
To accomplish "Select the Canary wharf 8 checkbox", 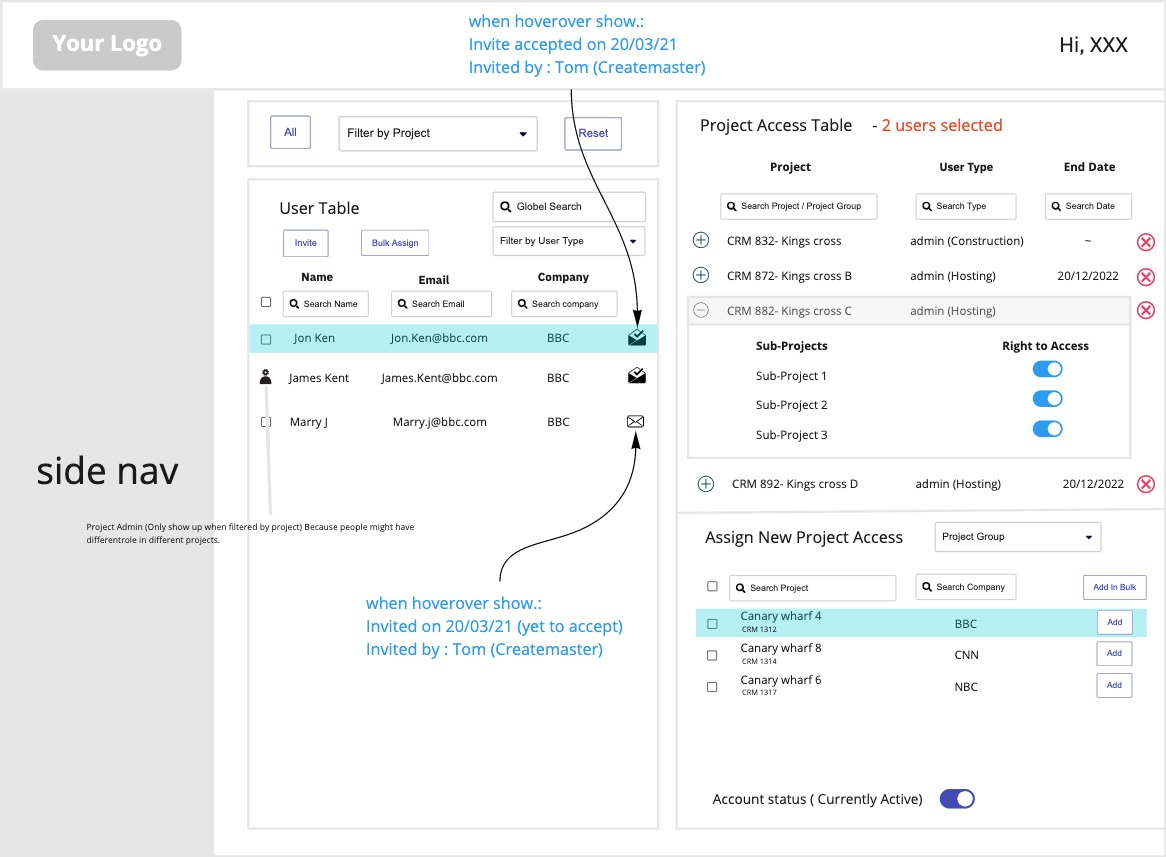I will [712, 656].
